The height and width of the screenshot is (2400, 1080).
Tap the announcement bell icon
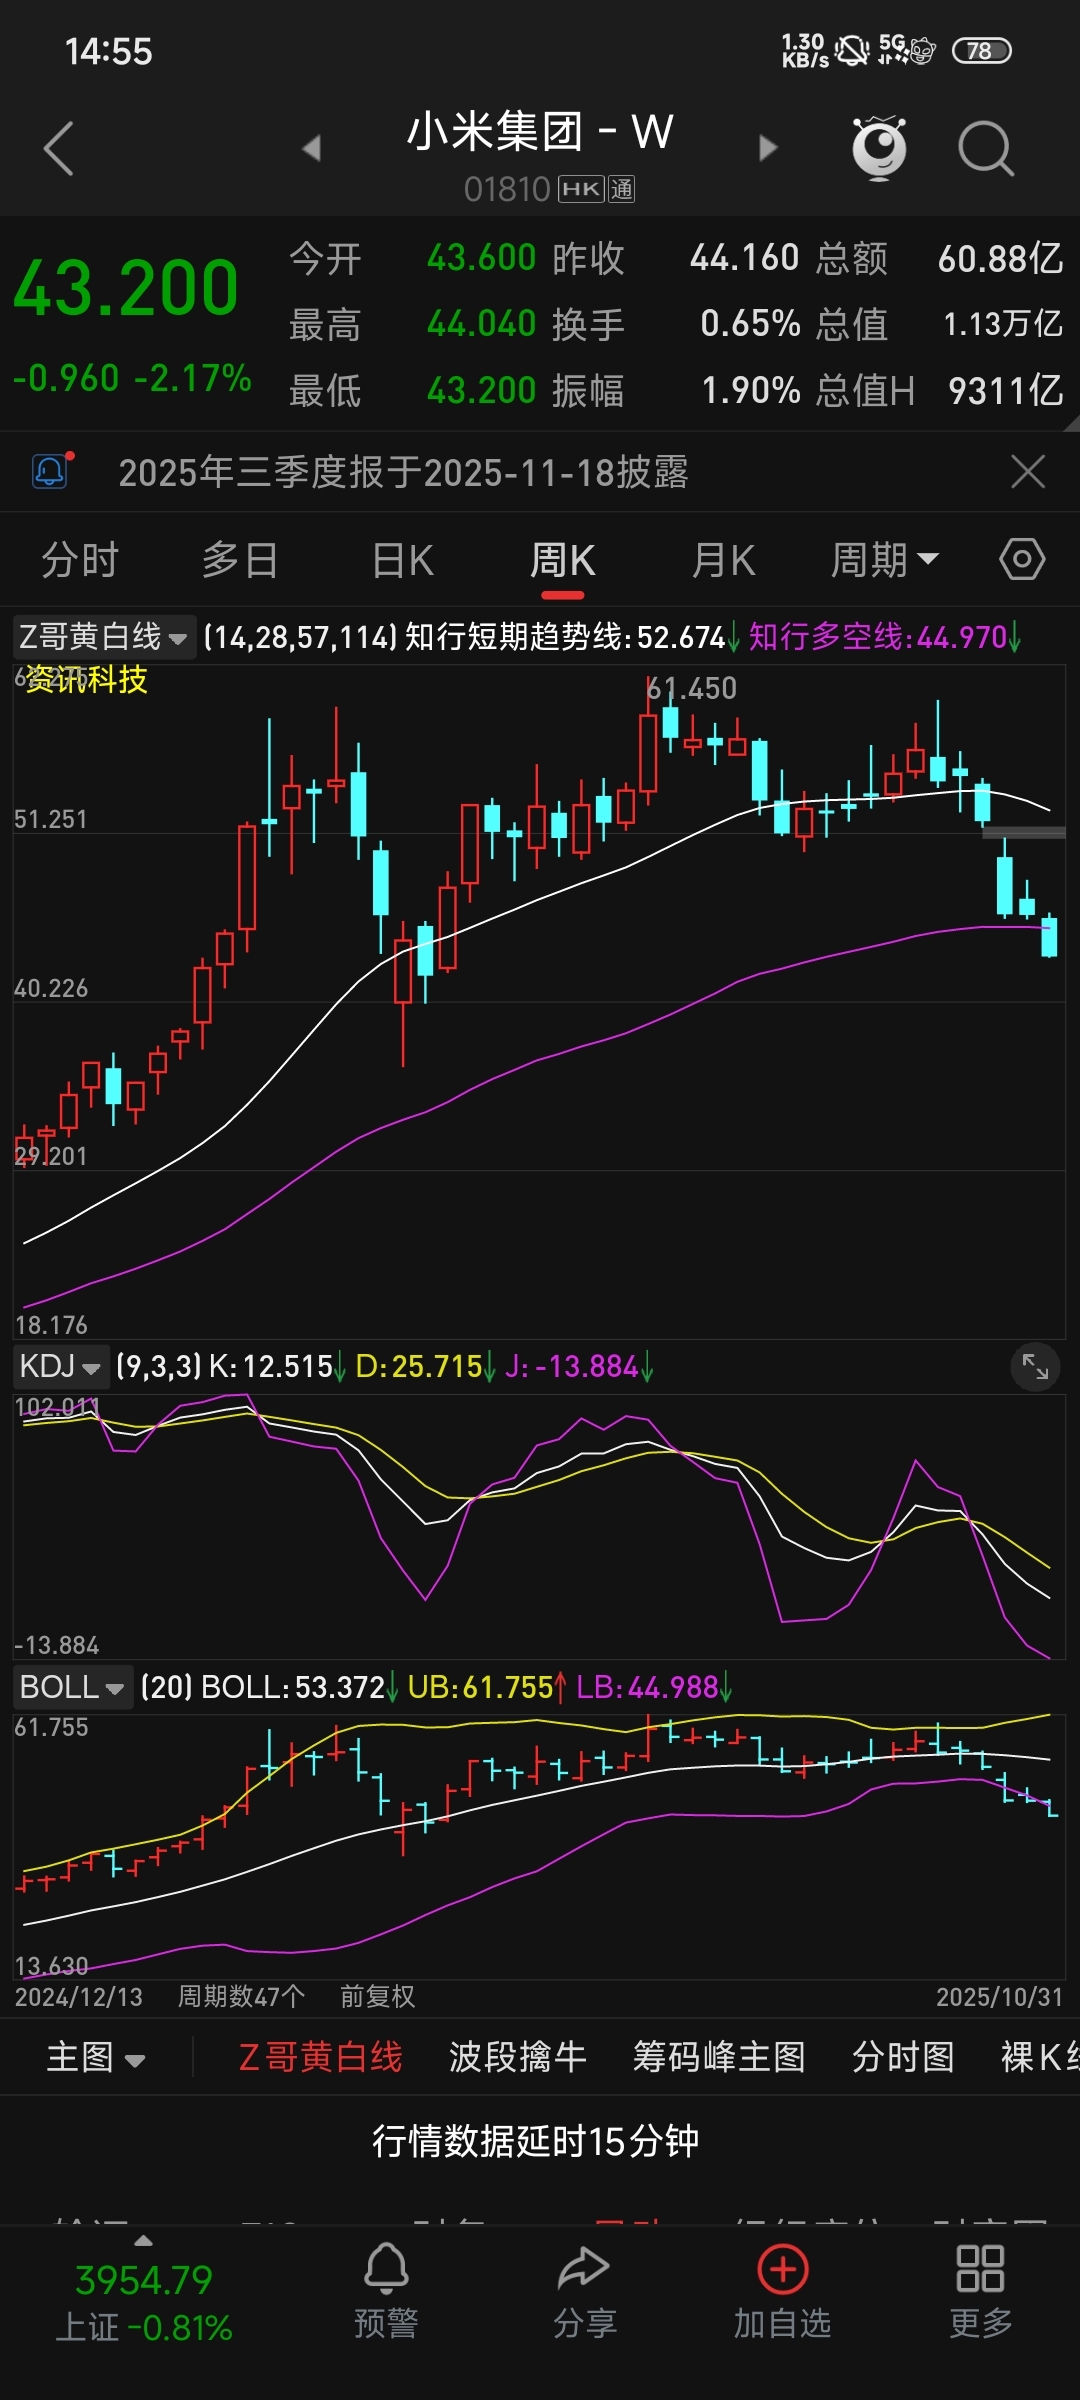pyautogui.click(x=50, y=471)
